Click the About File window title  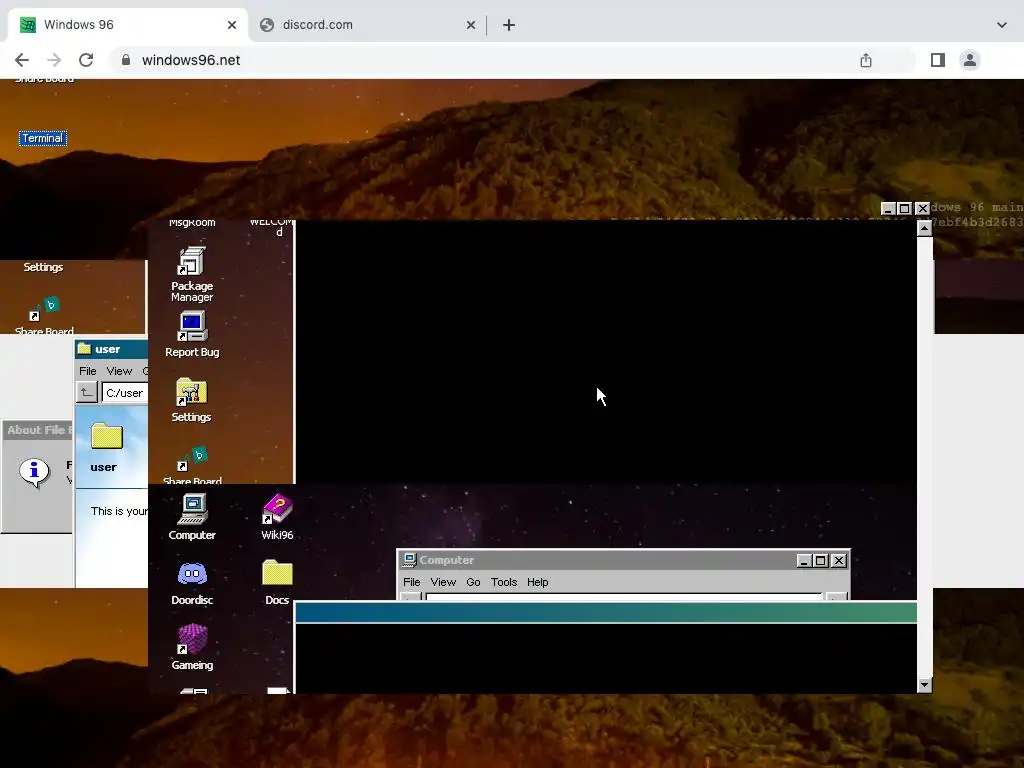coord(39,430)
